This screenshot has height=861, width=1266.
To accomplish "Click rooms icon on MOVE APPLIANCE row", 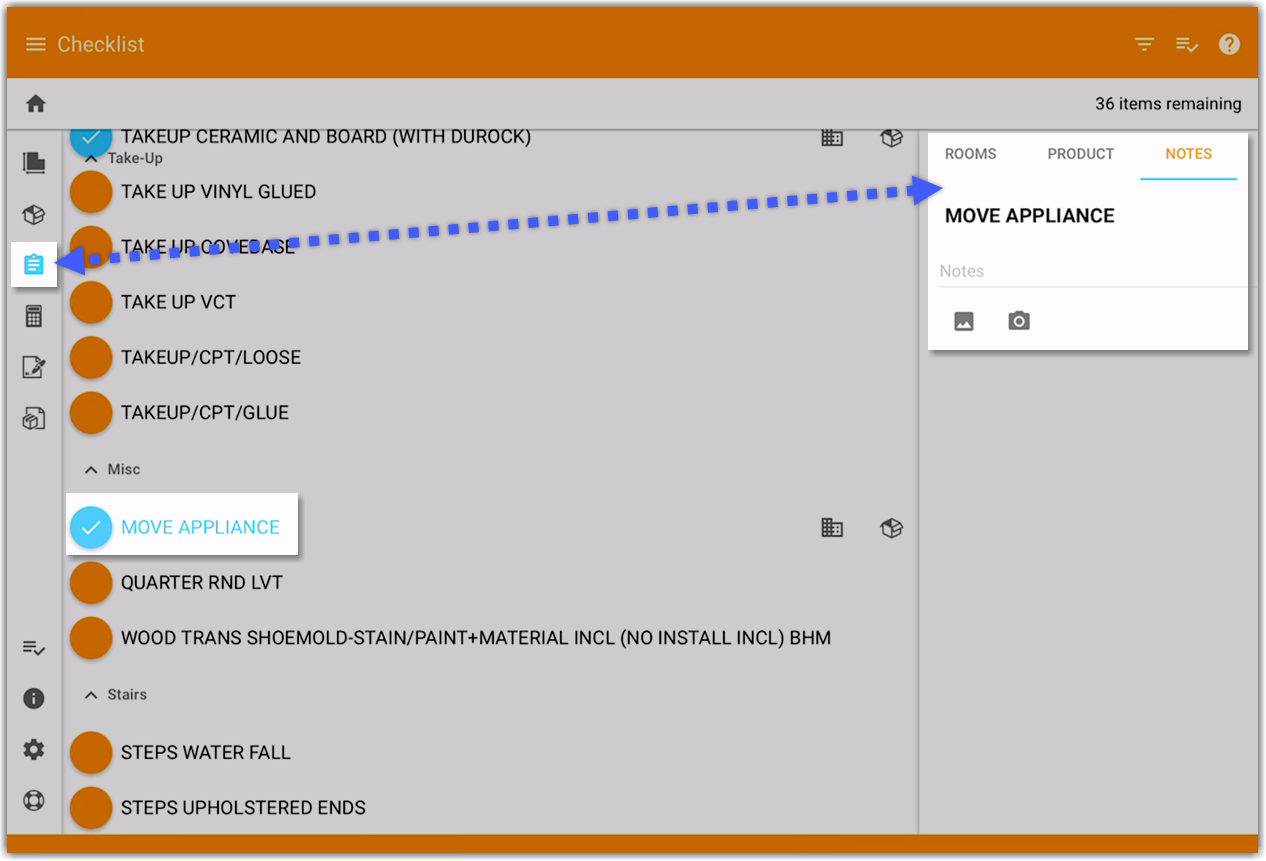I will tap(832, 527).
